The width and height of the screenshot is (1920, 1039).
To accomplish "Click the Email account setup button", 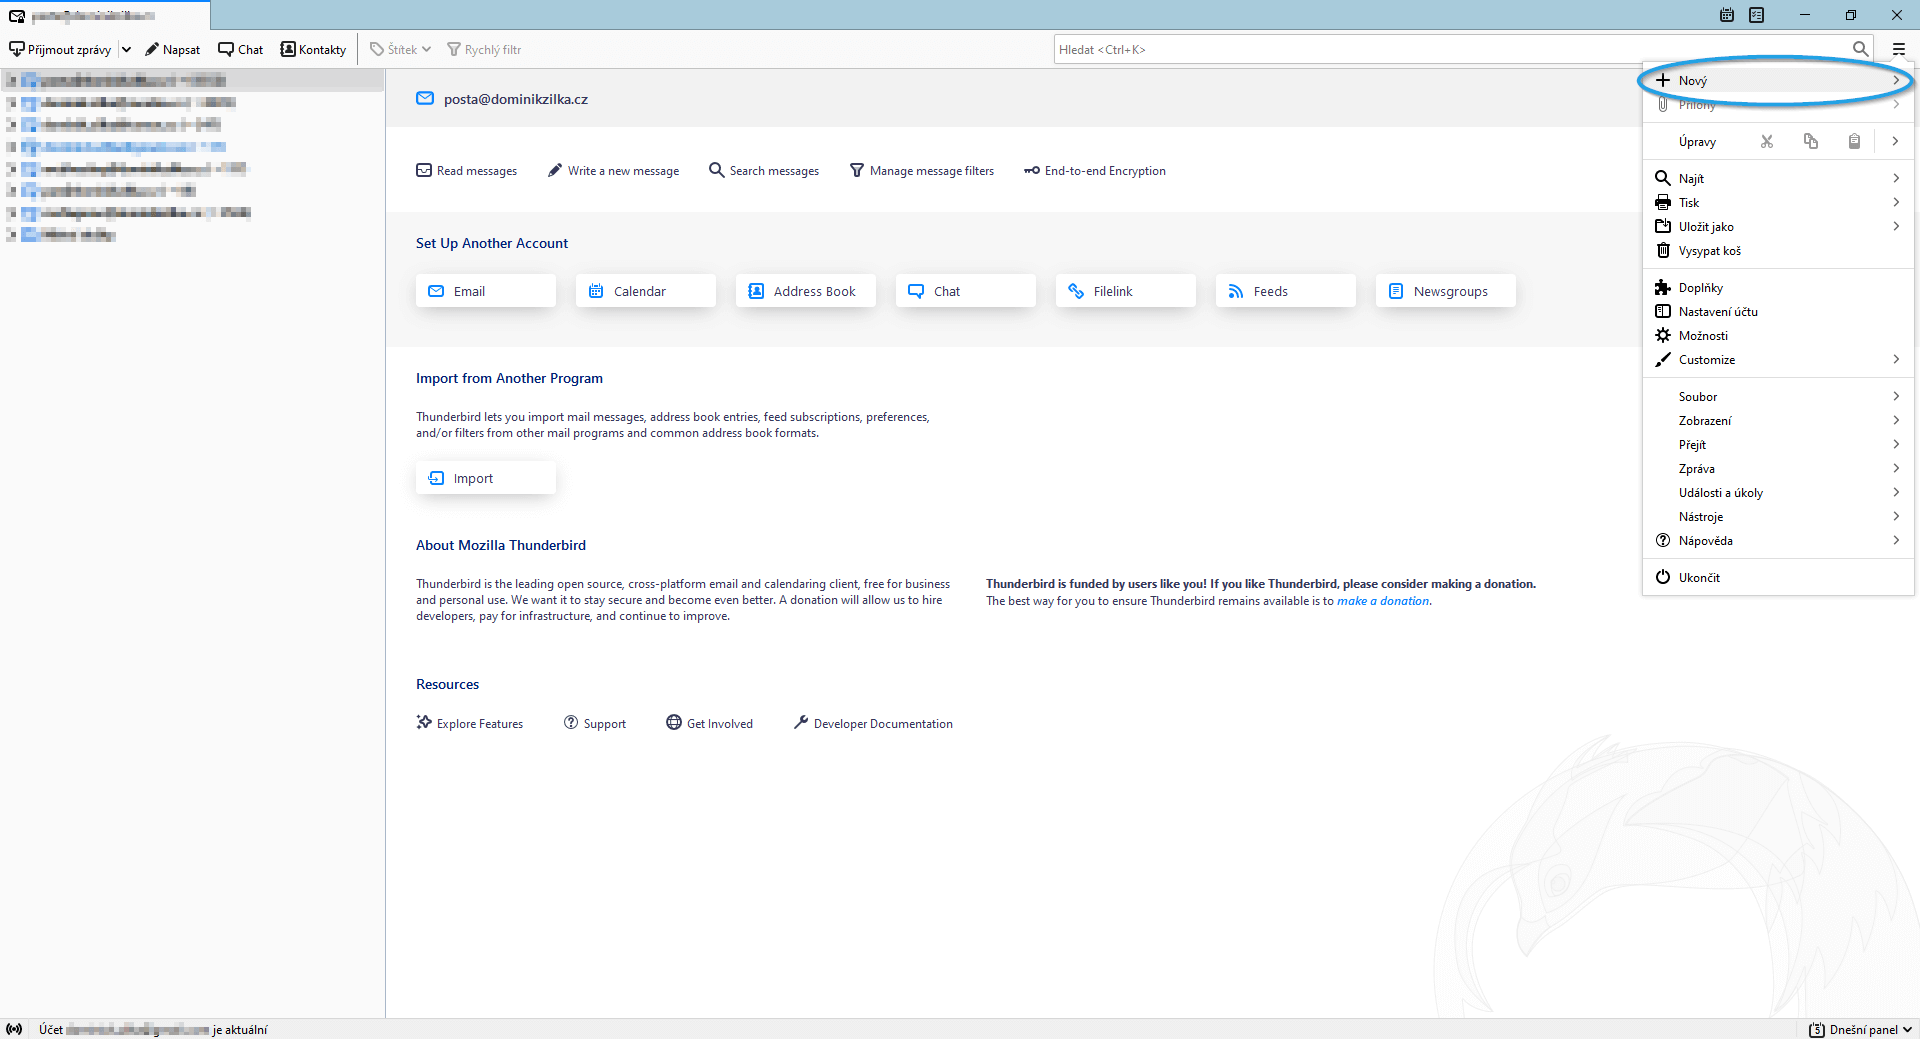I will 486,291.
